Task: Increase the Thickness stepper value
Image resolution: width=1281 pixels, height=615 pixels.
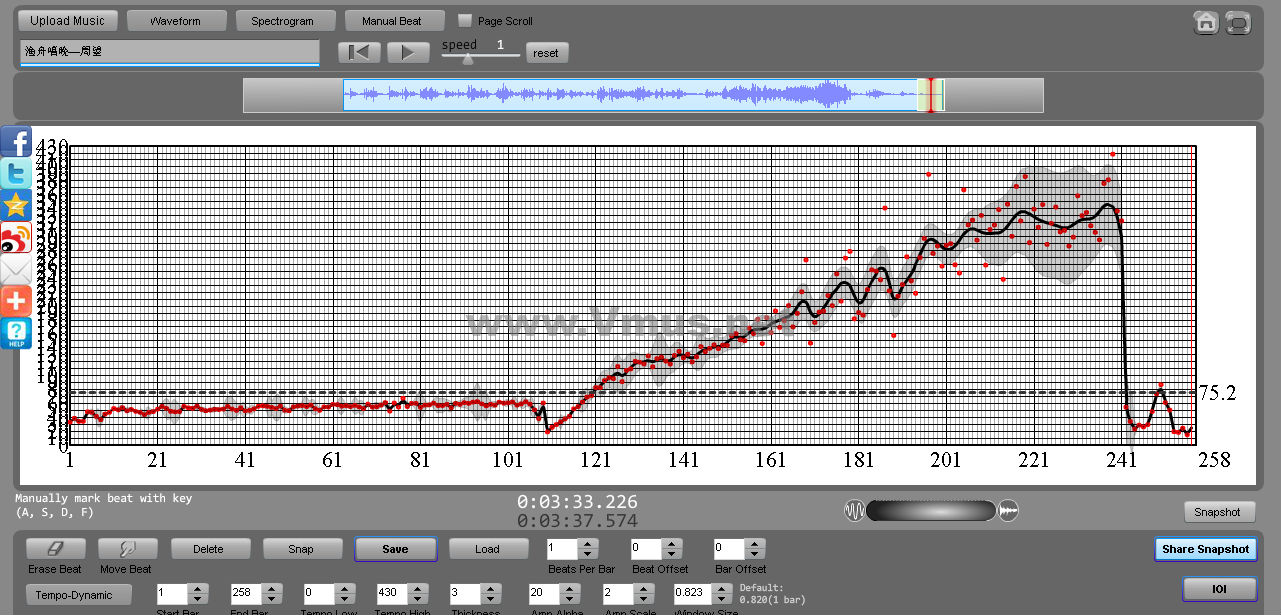Action: [491, 589]
